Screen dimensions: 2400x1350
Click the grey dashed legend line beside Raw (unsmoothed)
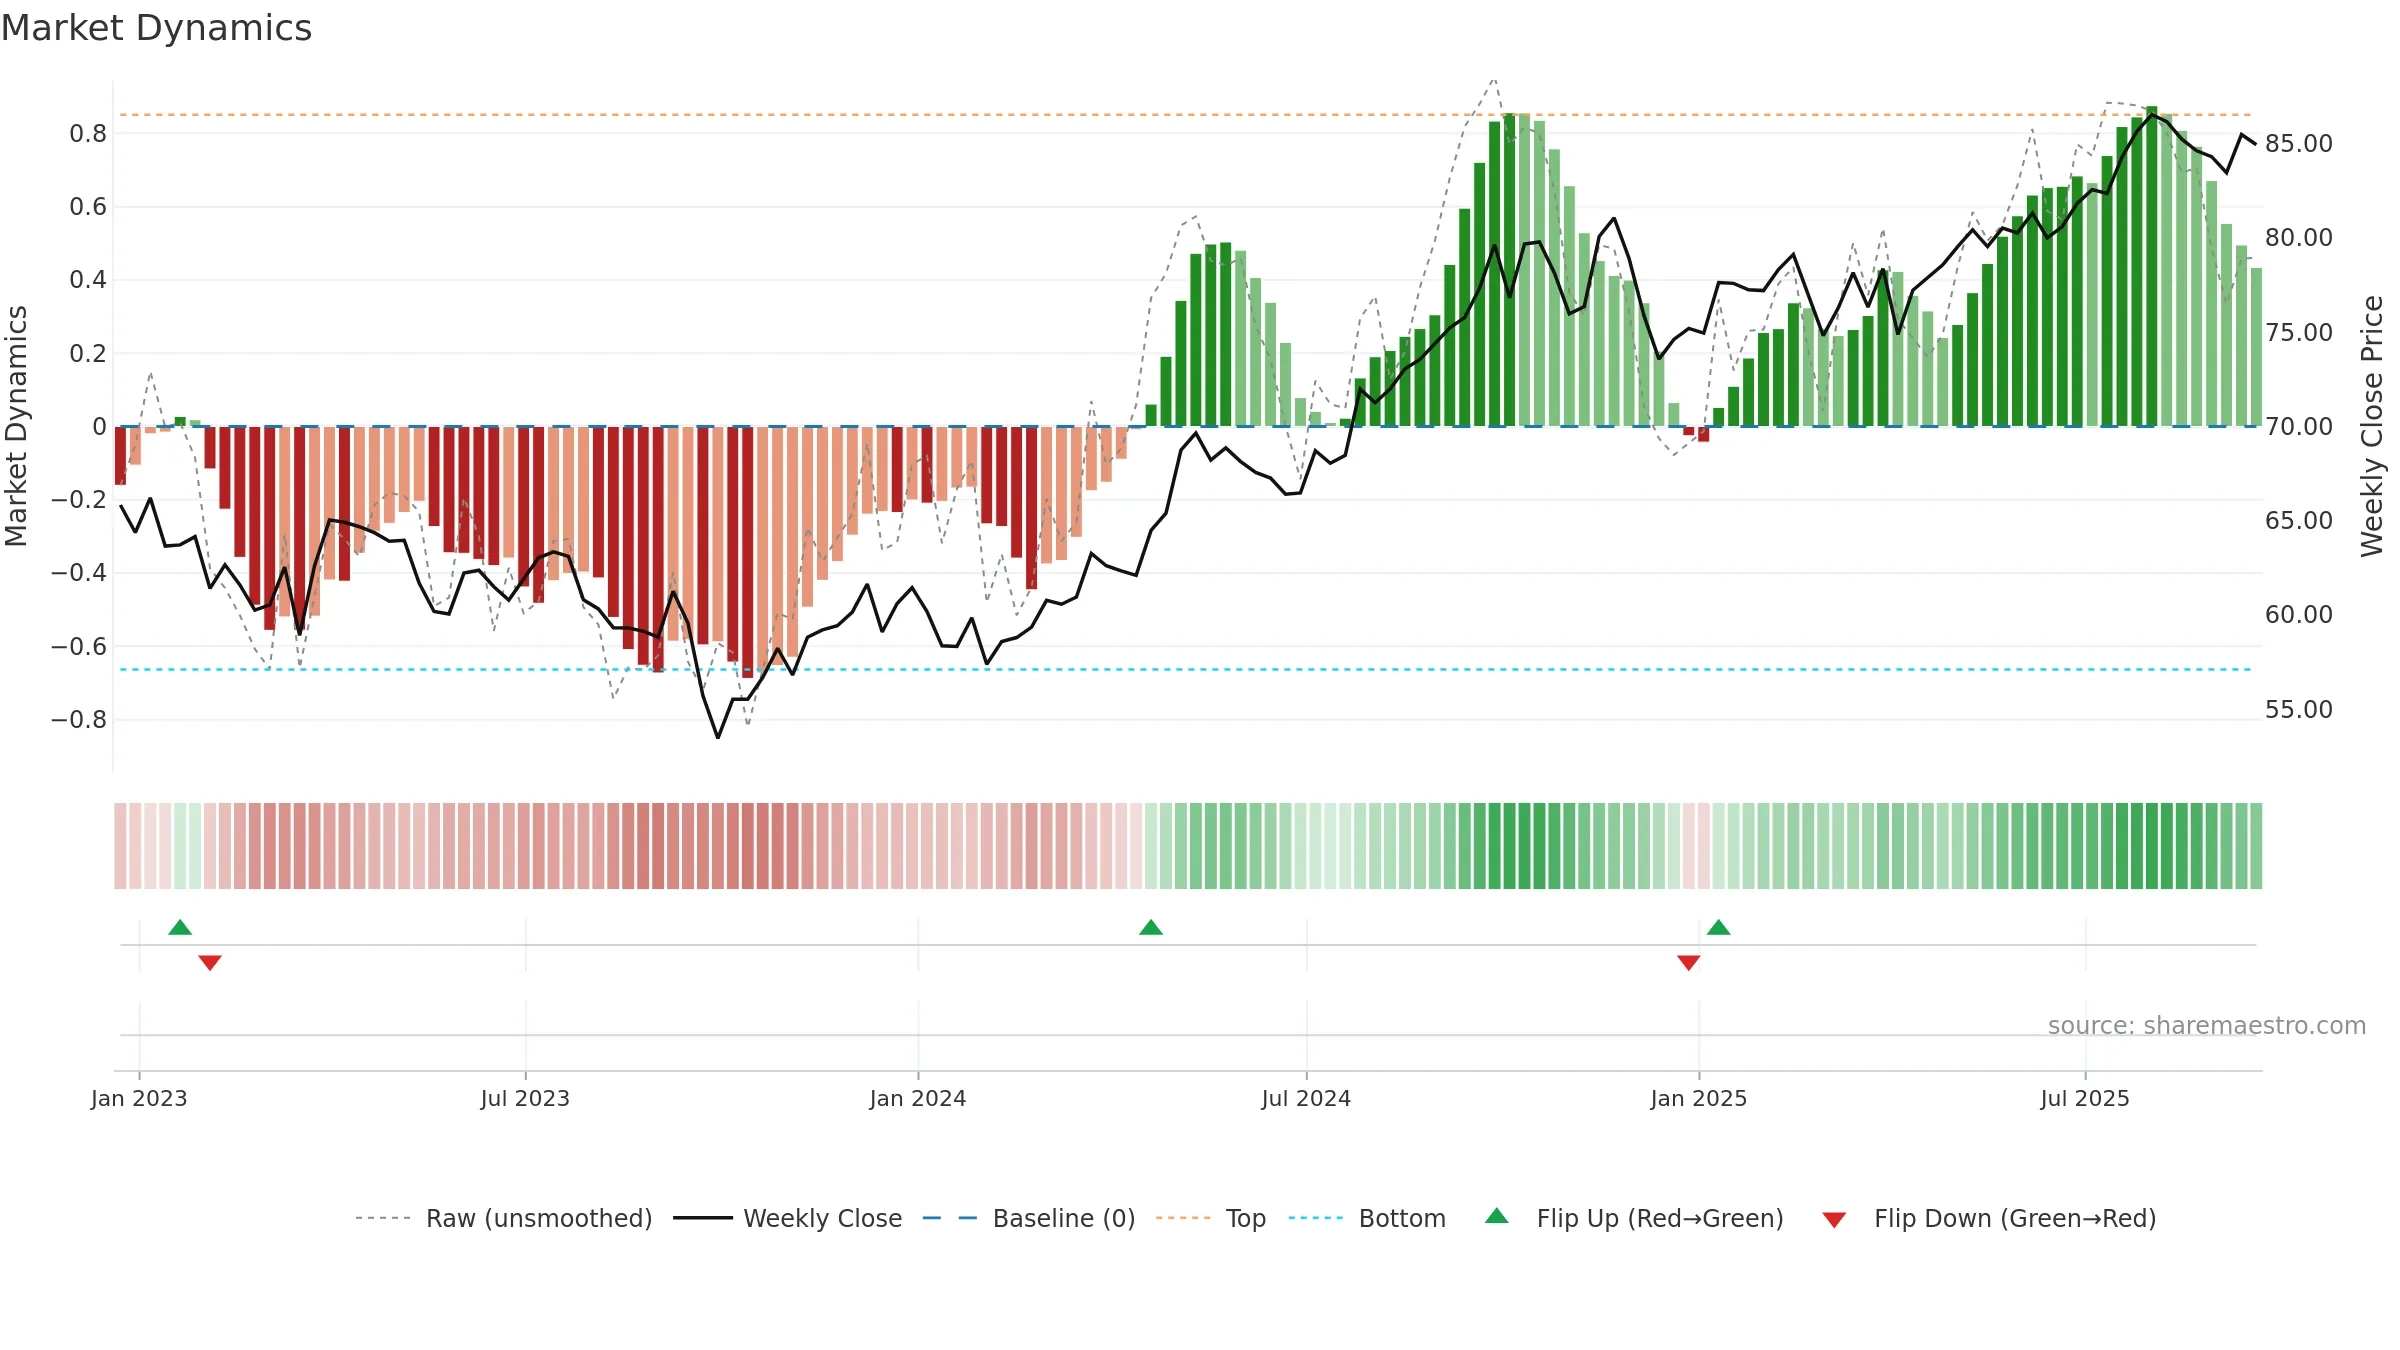383,1218
